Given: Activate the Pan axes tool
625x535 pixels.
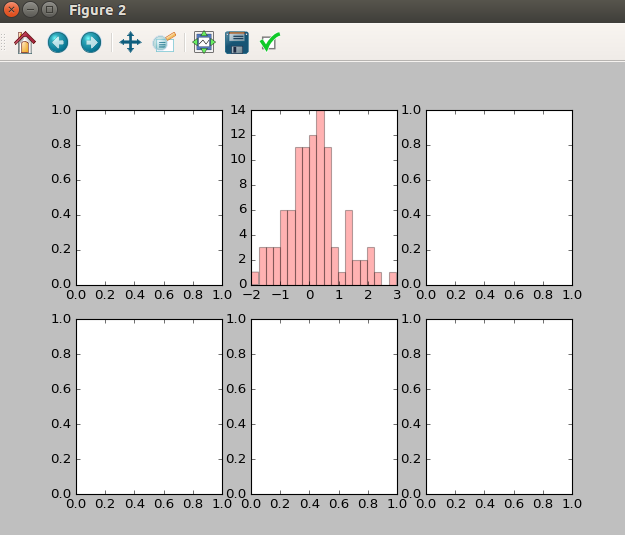Looking at the screenshot, I should tap(130, 42).
